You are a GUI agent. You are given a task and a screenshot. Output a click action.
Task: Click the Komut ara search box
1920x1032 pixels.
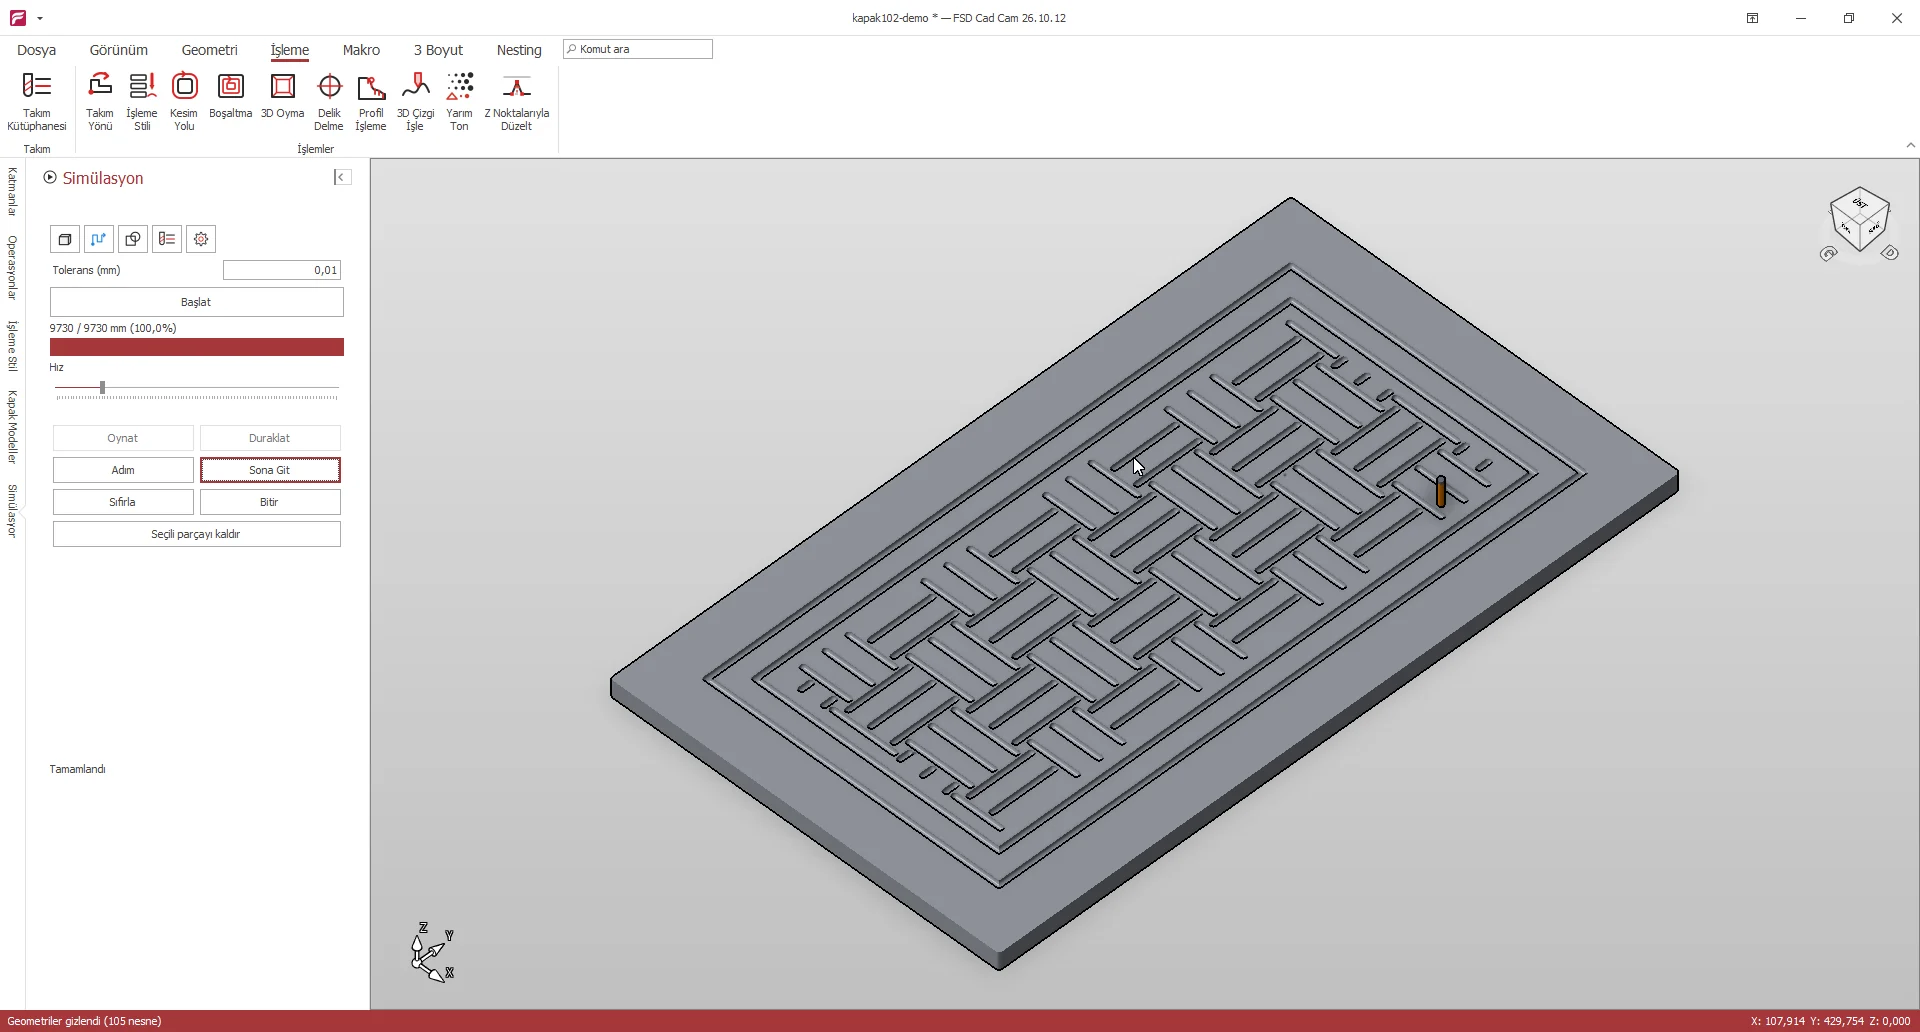(638, 49)
